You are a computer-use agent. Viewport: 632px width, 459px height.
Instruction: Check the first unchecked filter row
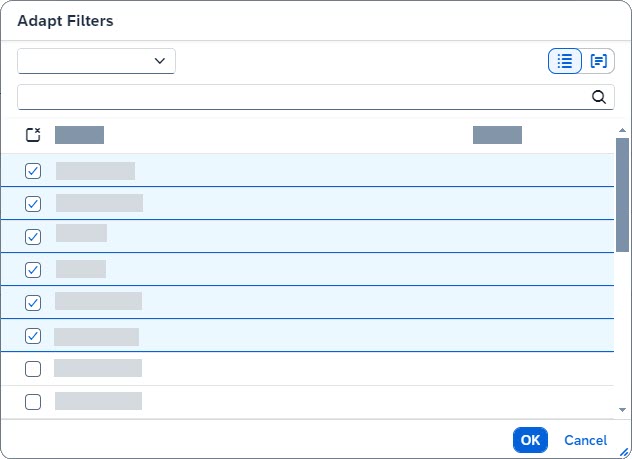point(33,369)
